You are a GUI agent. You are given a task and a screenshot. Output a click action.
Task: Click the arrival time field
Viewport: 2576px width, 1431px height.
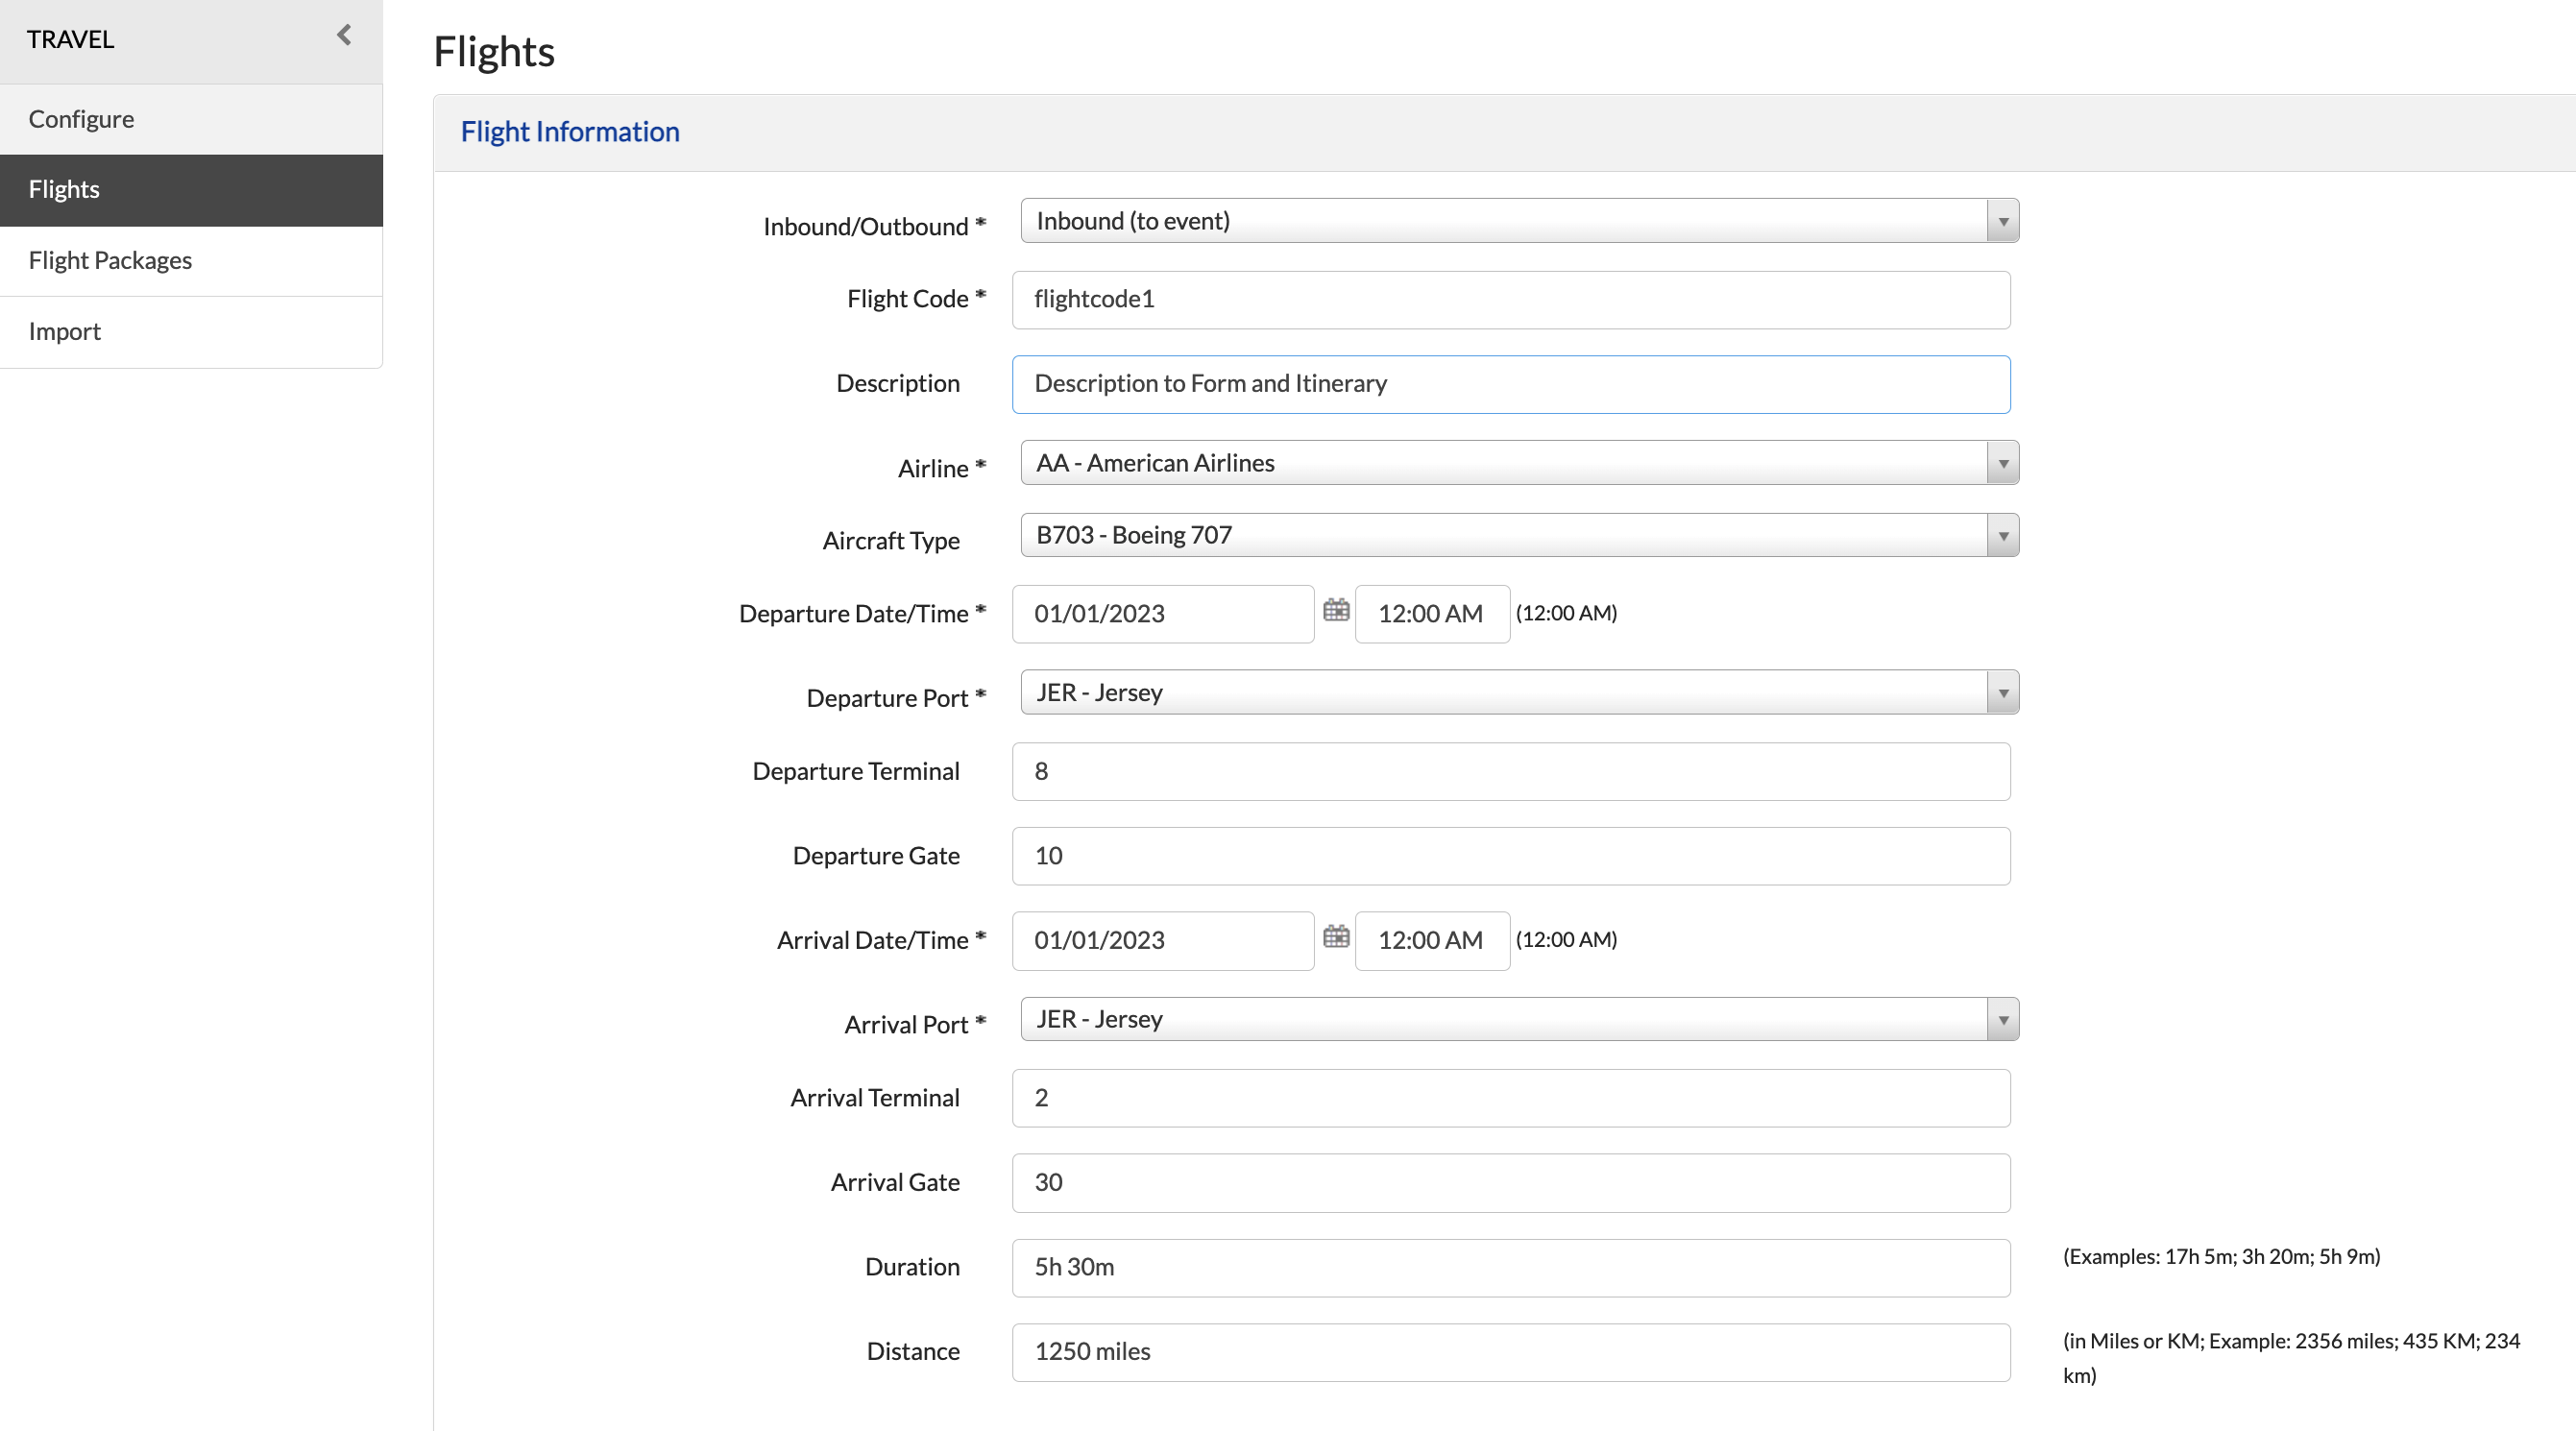coord(1432,941)
